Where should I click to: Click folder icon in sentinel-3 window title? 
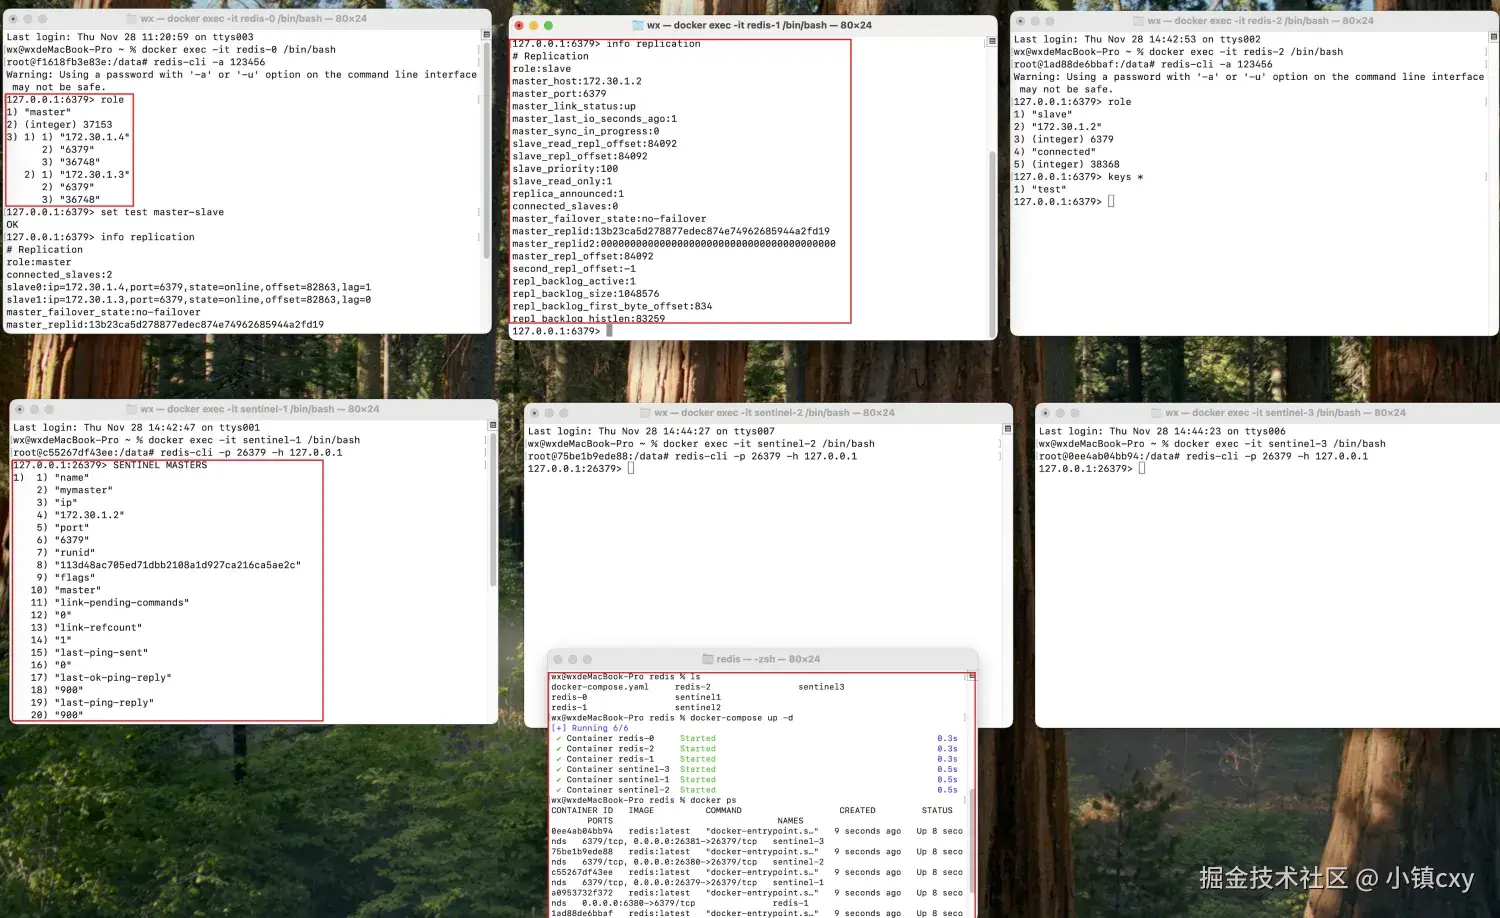1157,413
